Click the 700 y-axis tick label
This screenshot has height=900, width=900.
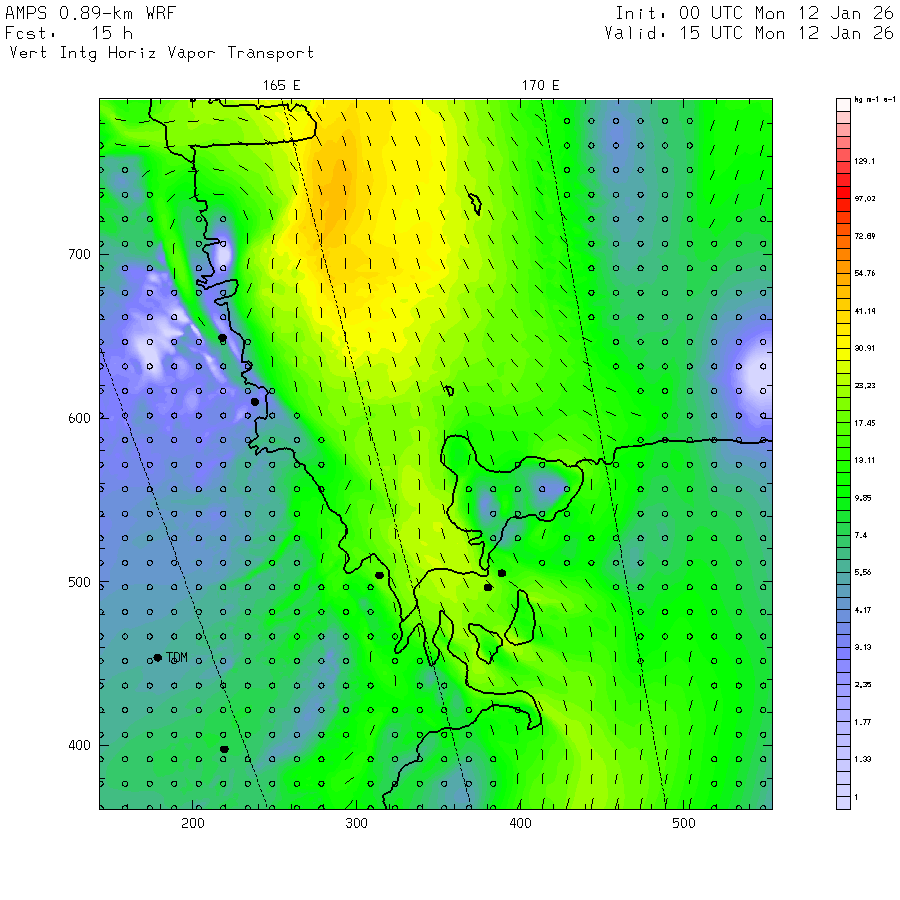[x=79, y=254]
